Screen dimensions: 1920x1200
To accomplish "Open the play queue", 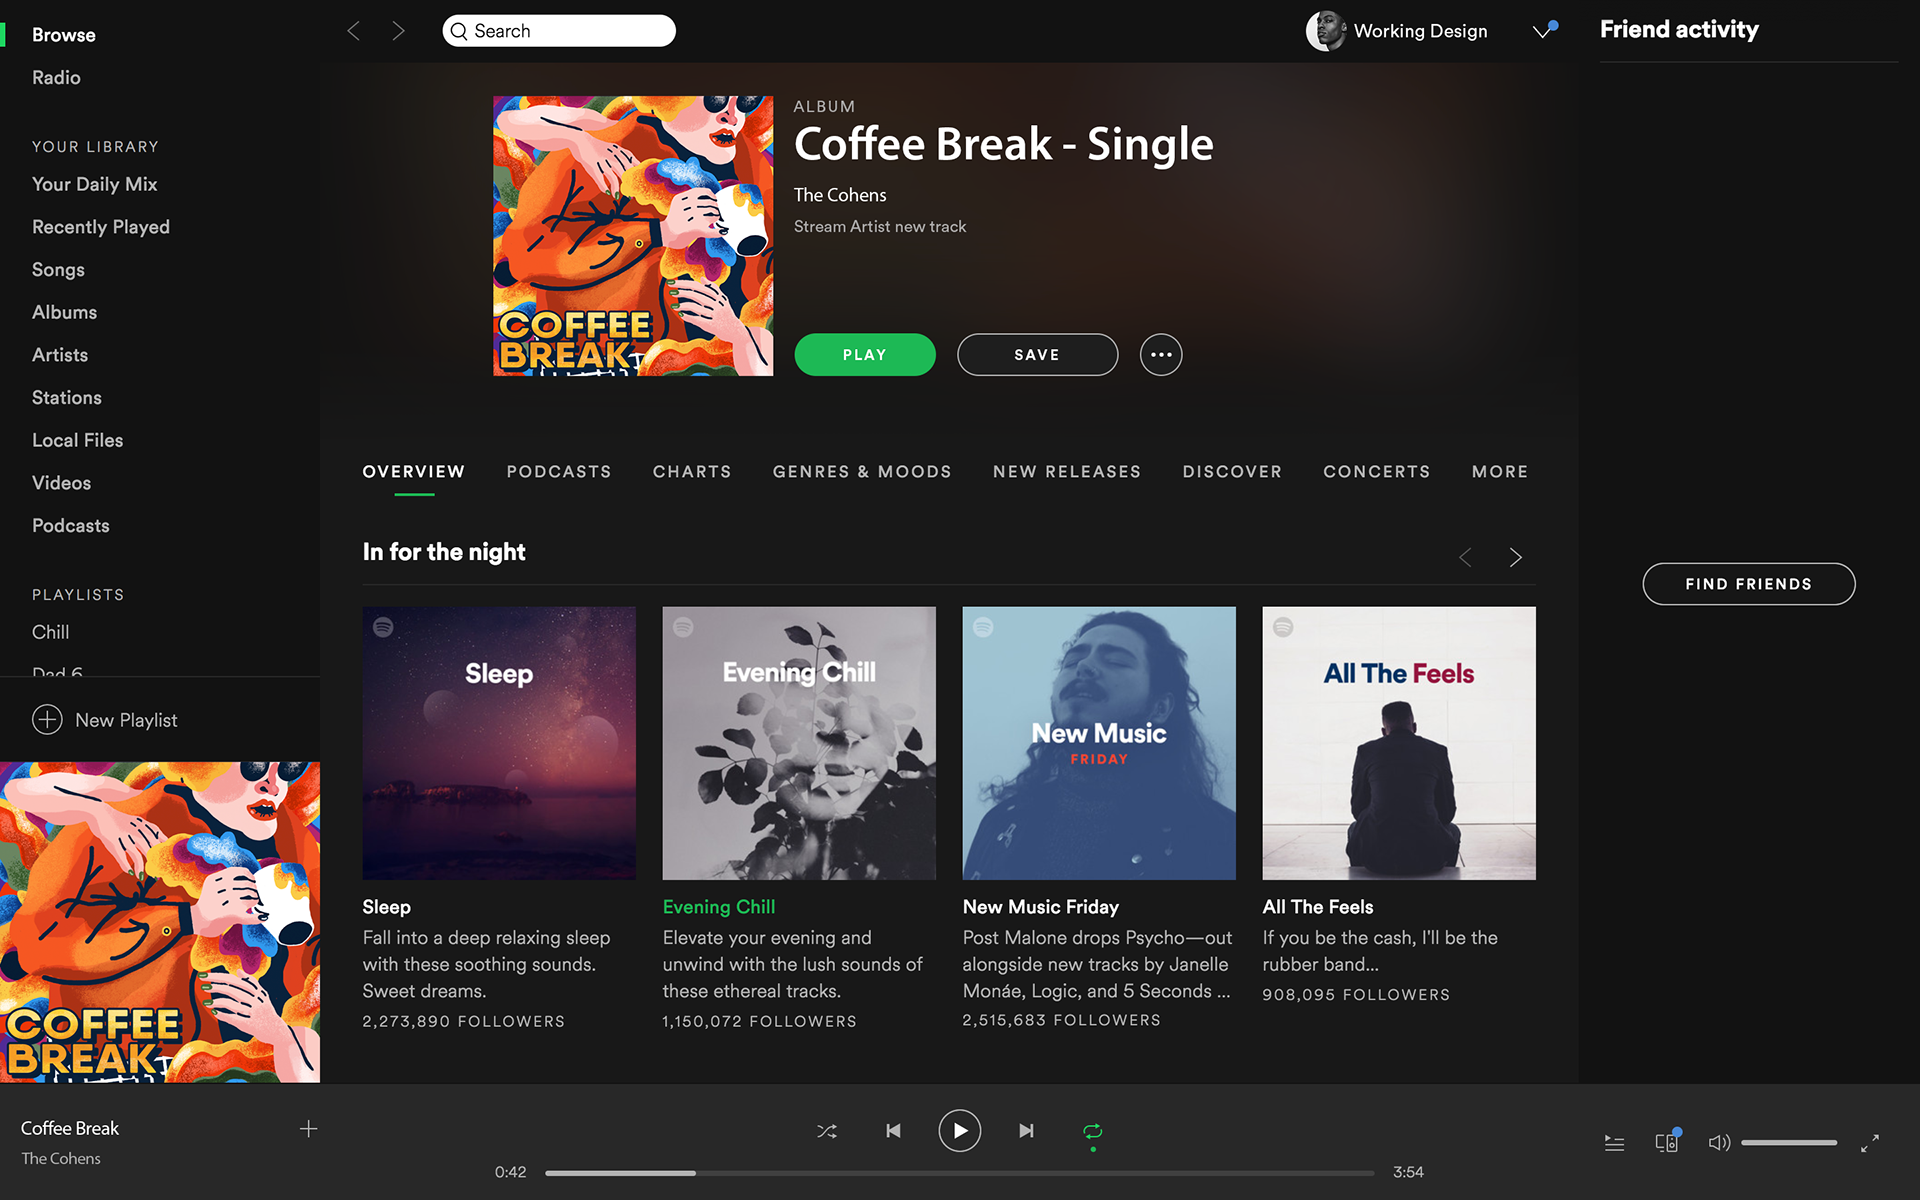I will 1614,1143.
